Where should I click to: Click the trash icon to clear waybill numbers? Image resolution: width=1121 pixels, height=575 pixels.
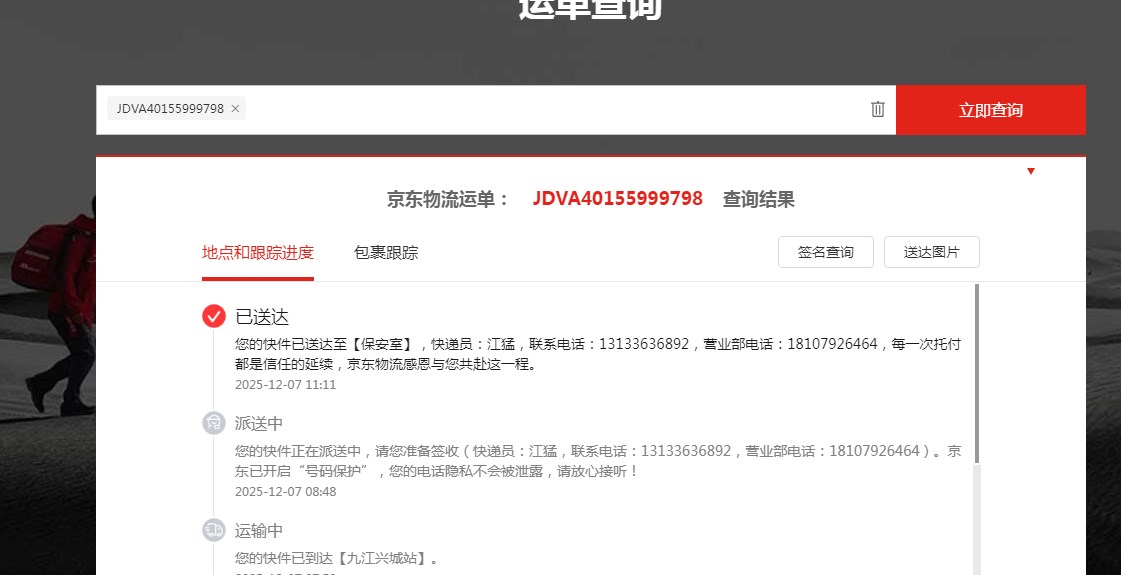[877, 110]
